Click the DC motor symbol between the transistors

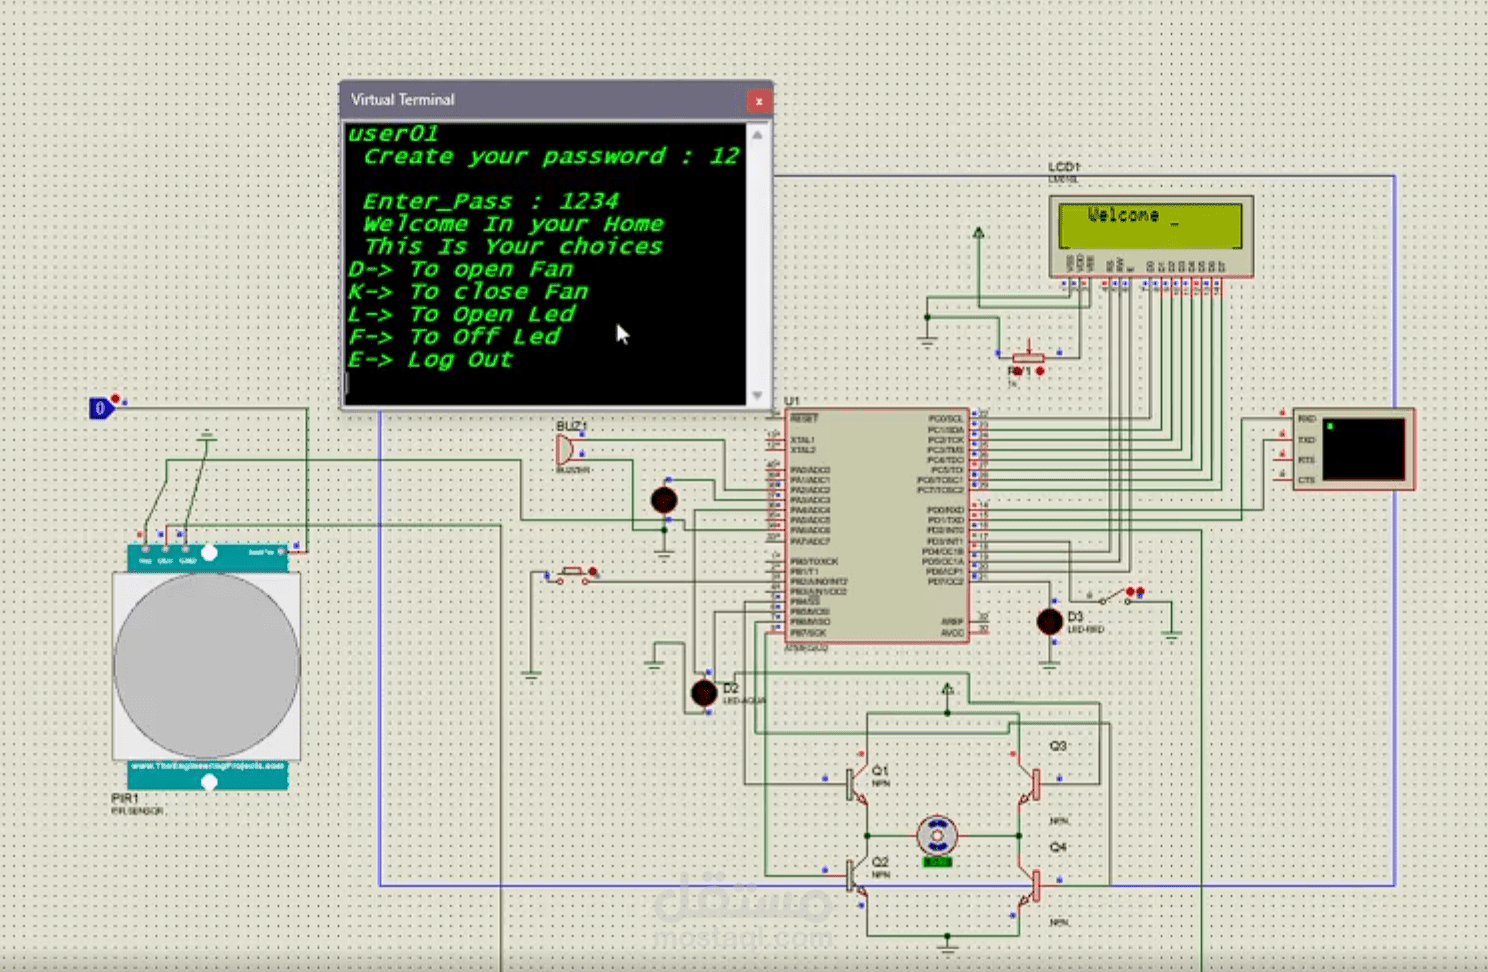[x=937, y=835]
